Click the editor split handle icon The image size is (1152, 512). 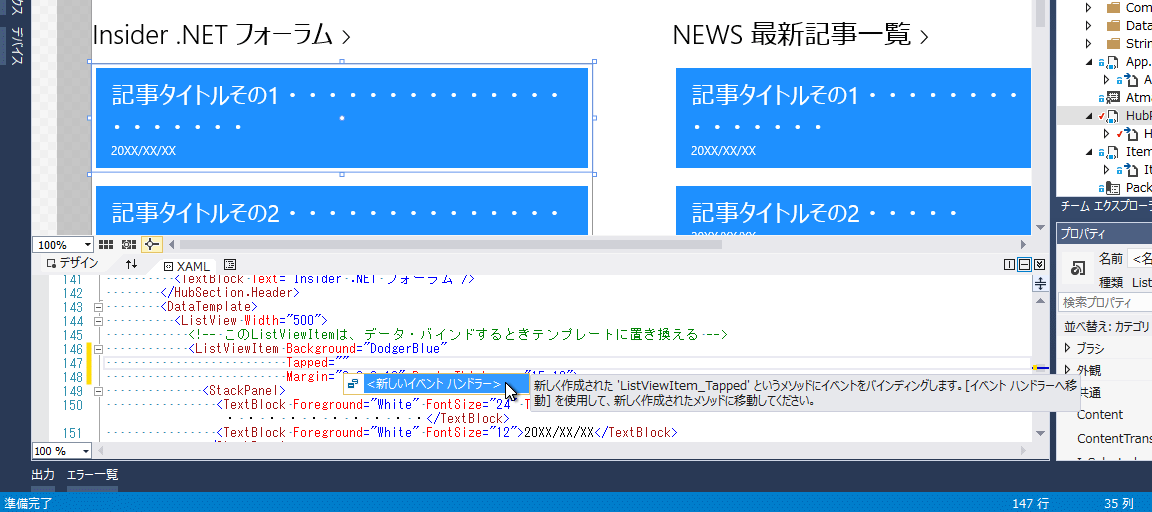[x=1040, y=283]
